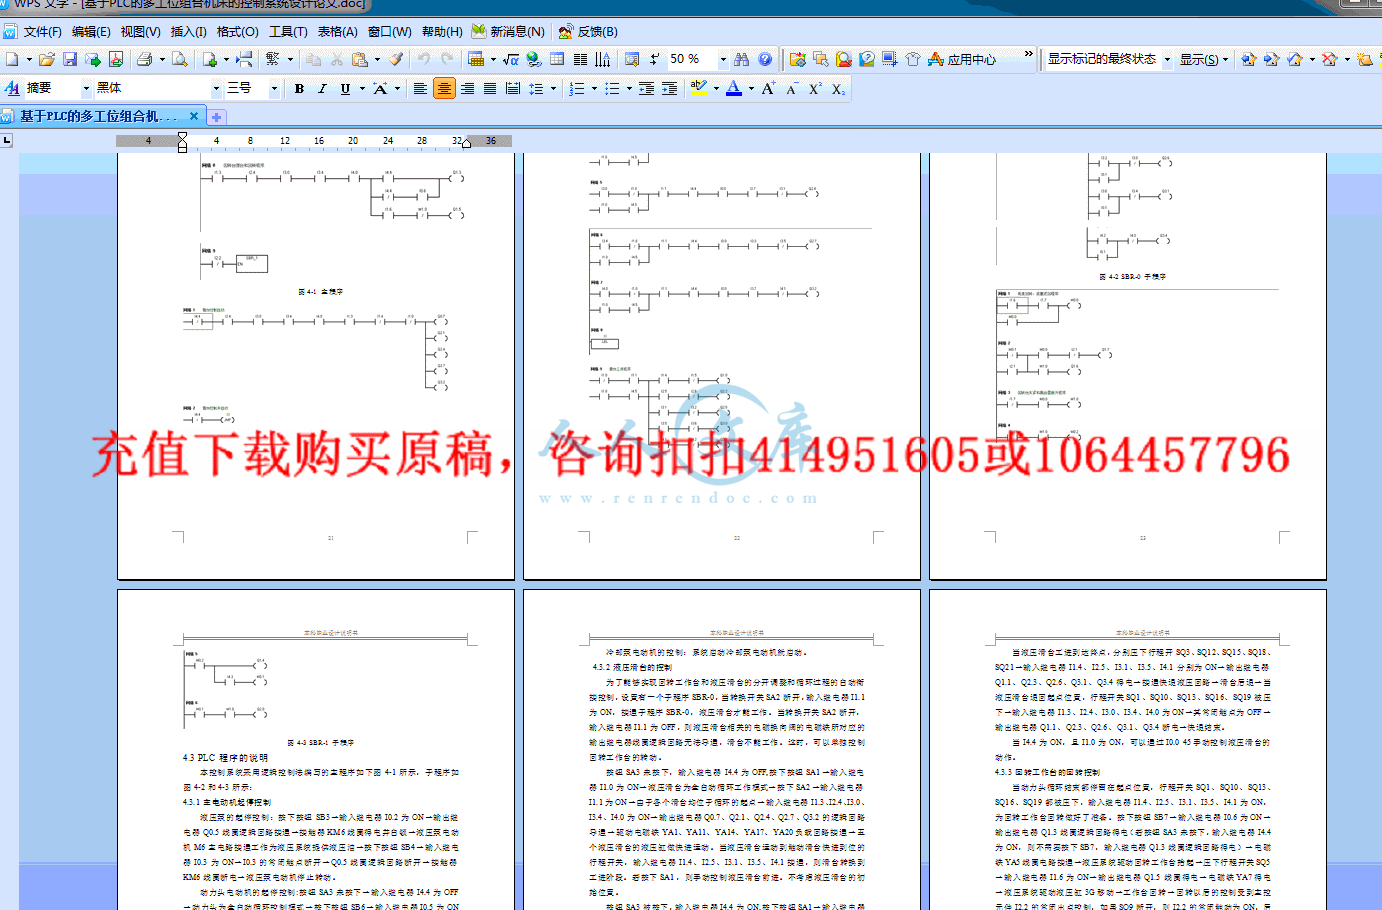Redo the last action

point(447,60)
